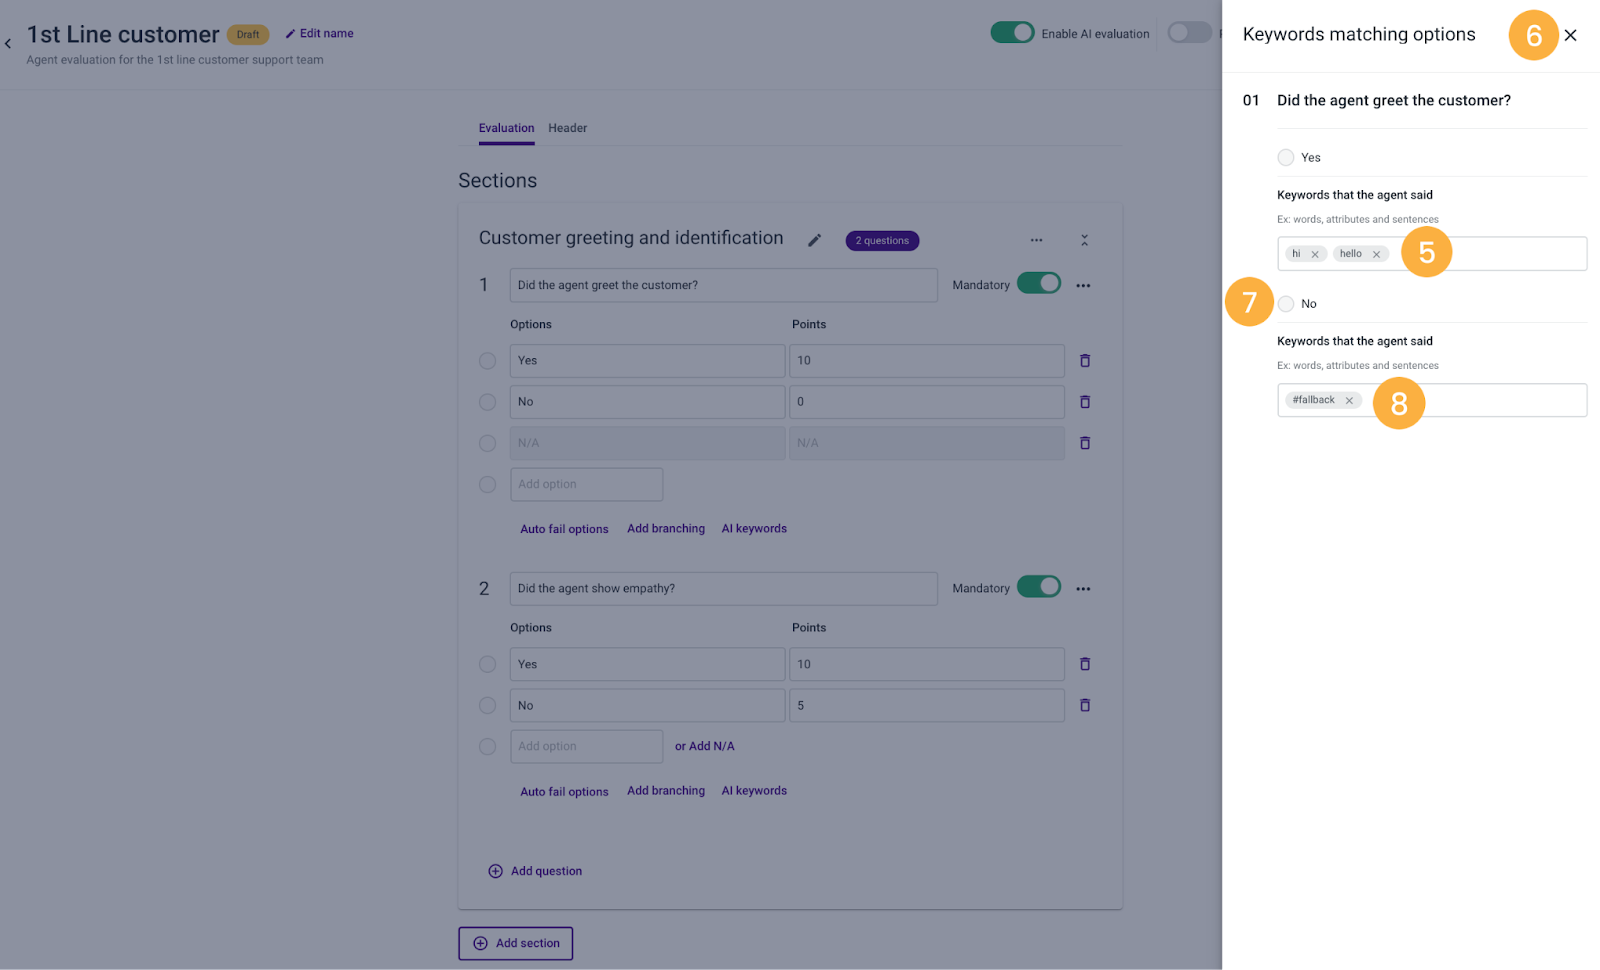This screenshot has width=1600, height=970.
Task: Select the No radio in question 1
Action: click(x=487, y=402)
